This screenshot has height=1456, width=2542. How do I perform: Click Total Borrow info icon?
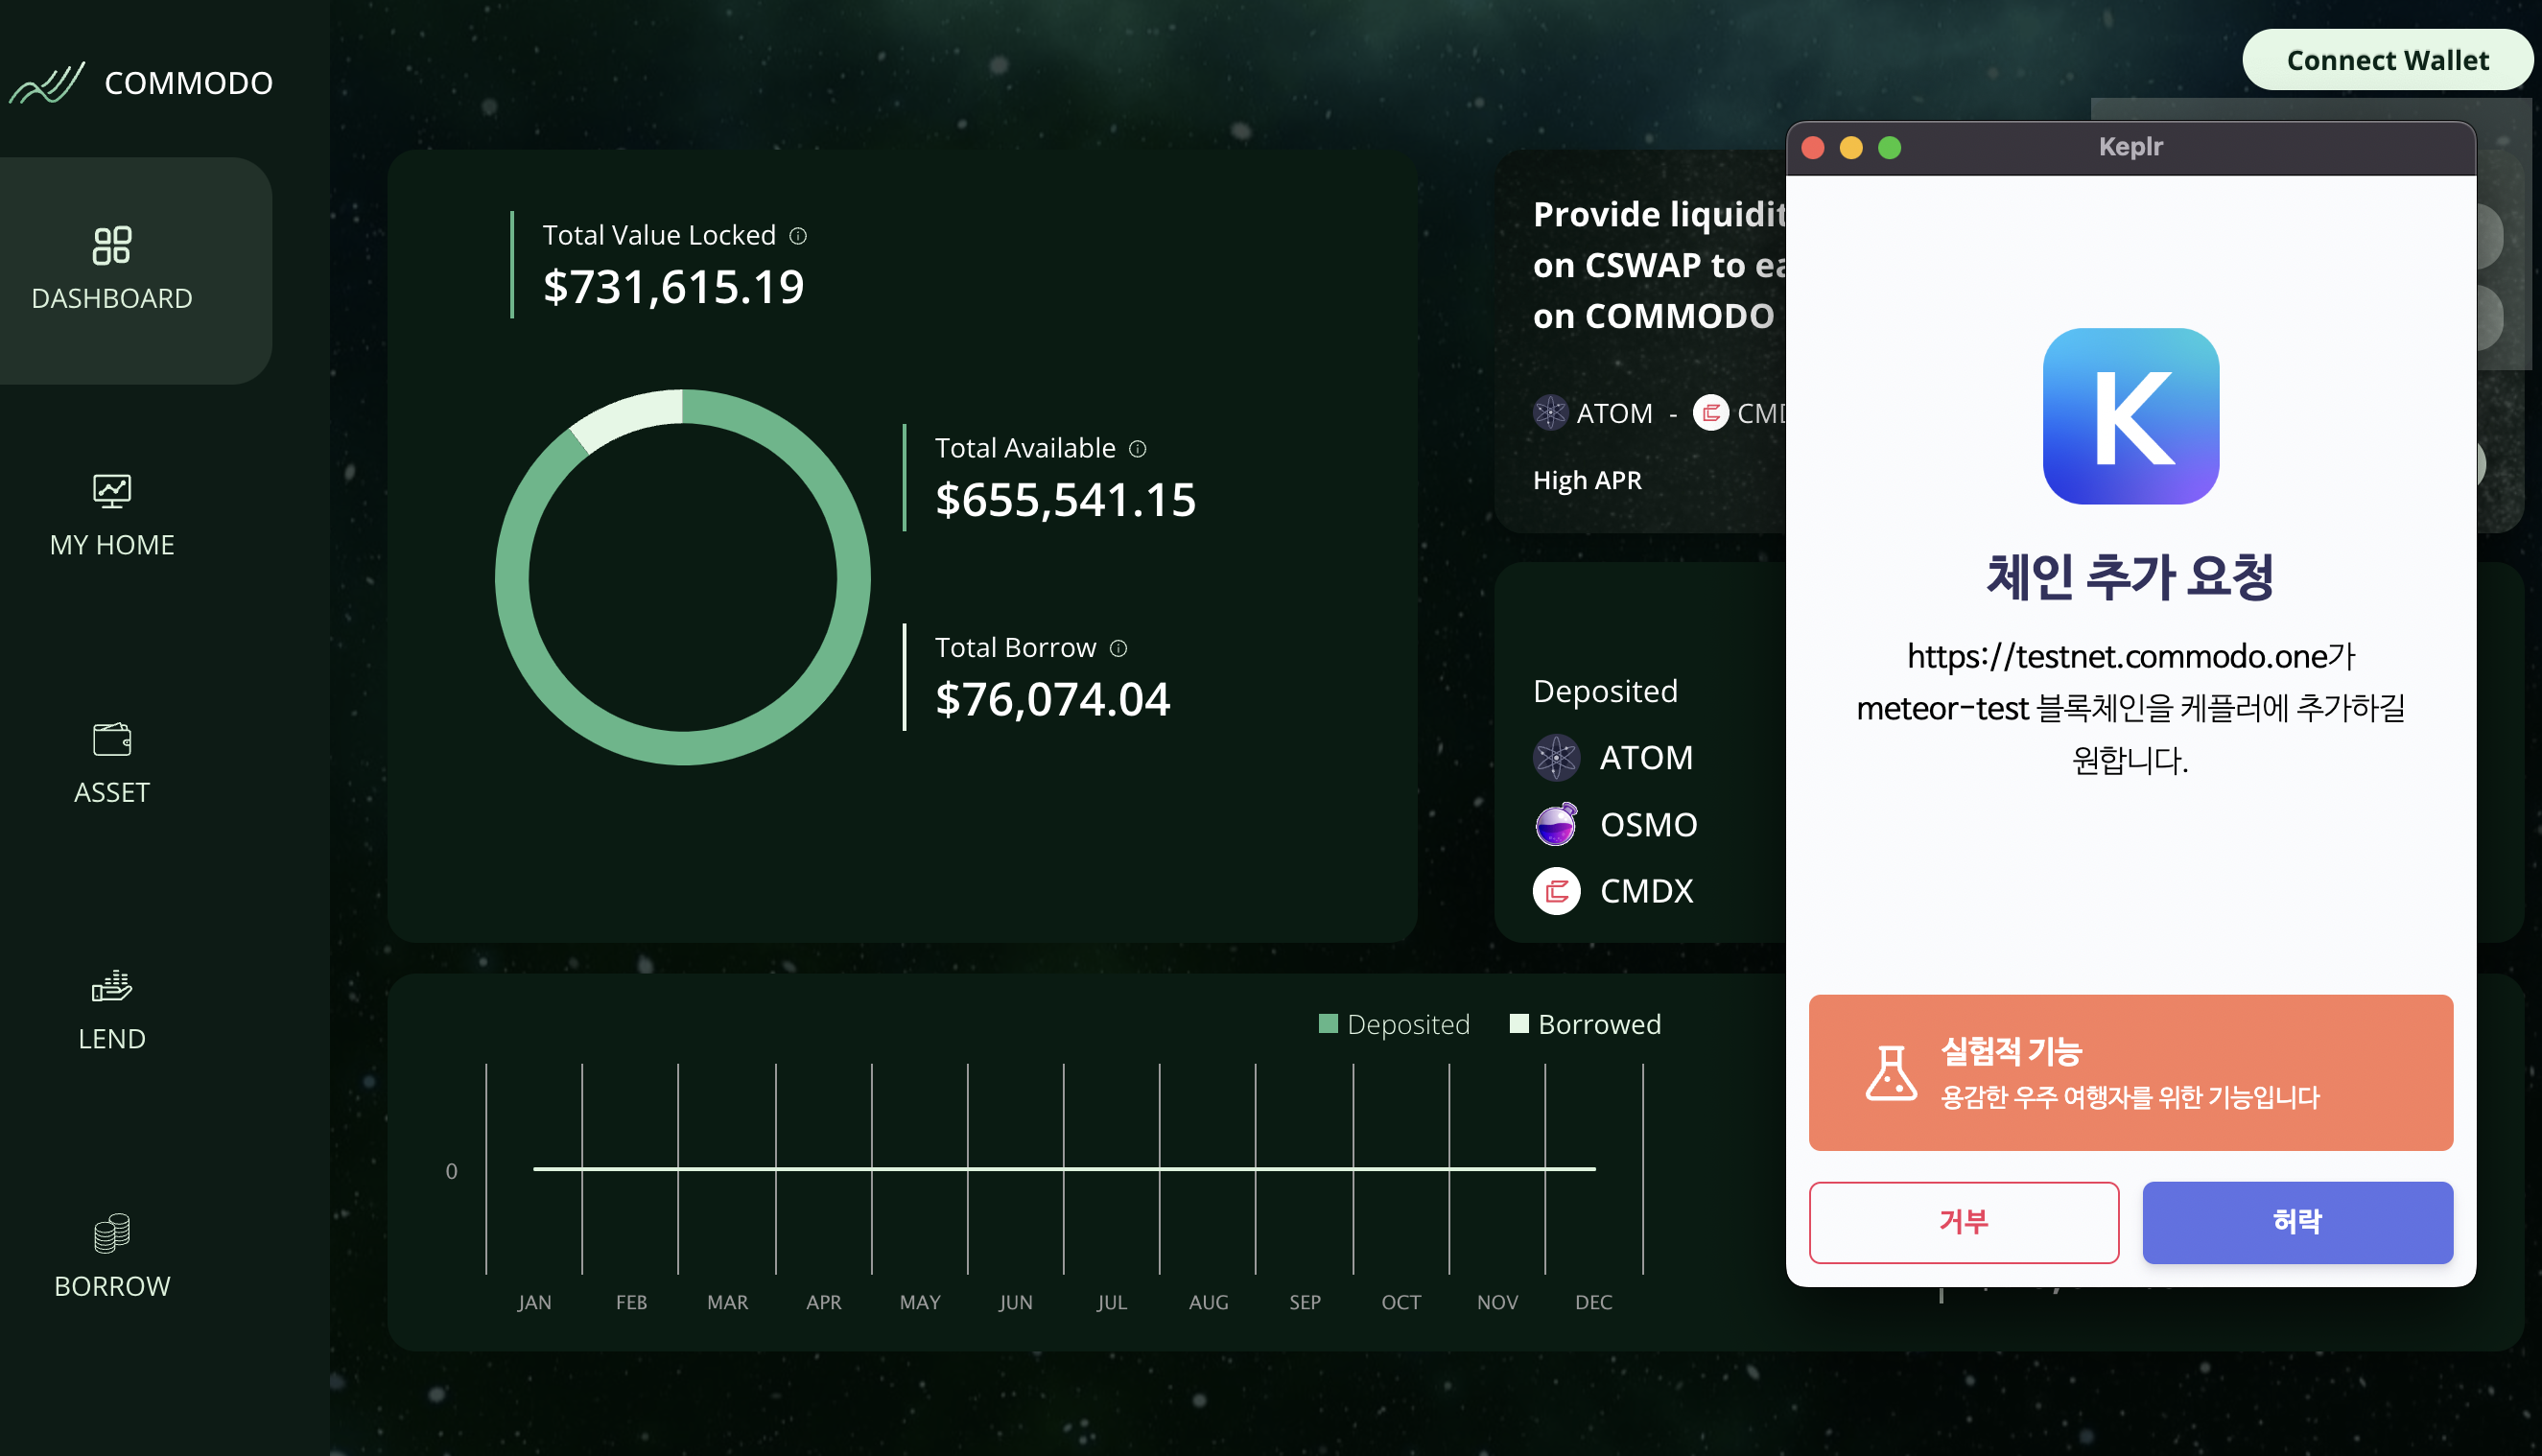1119,649
